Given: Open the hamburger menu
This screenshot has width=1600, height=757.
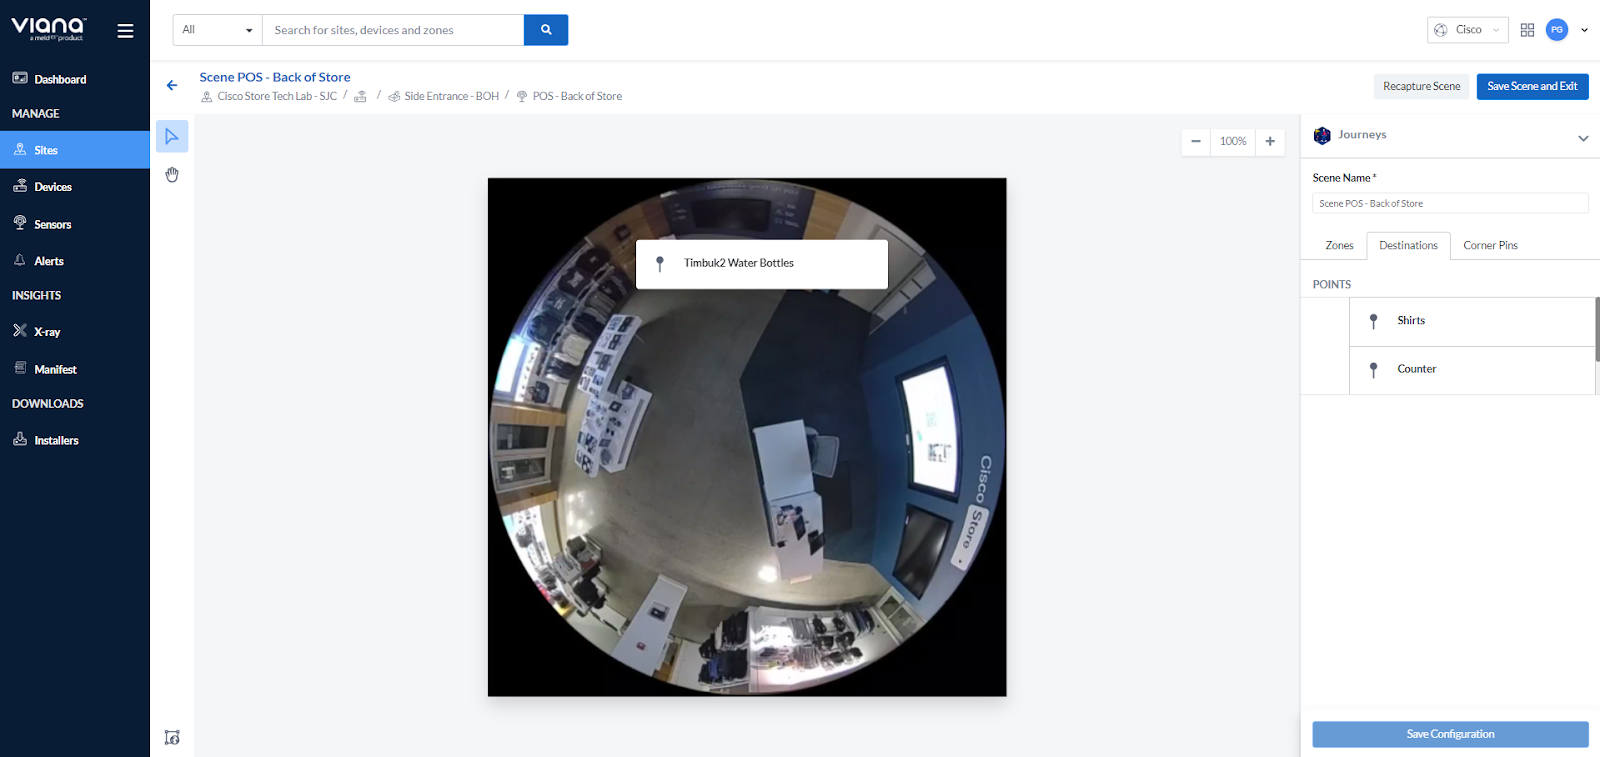Looking at the screenshot, I should coord(125,31).
